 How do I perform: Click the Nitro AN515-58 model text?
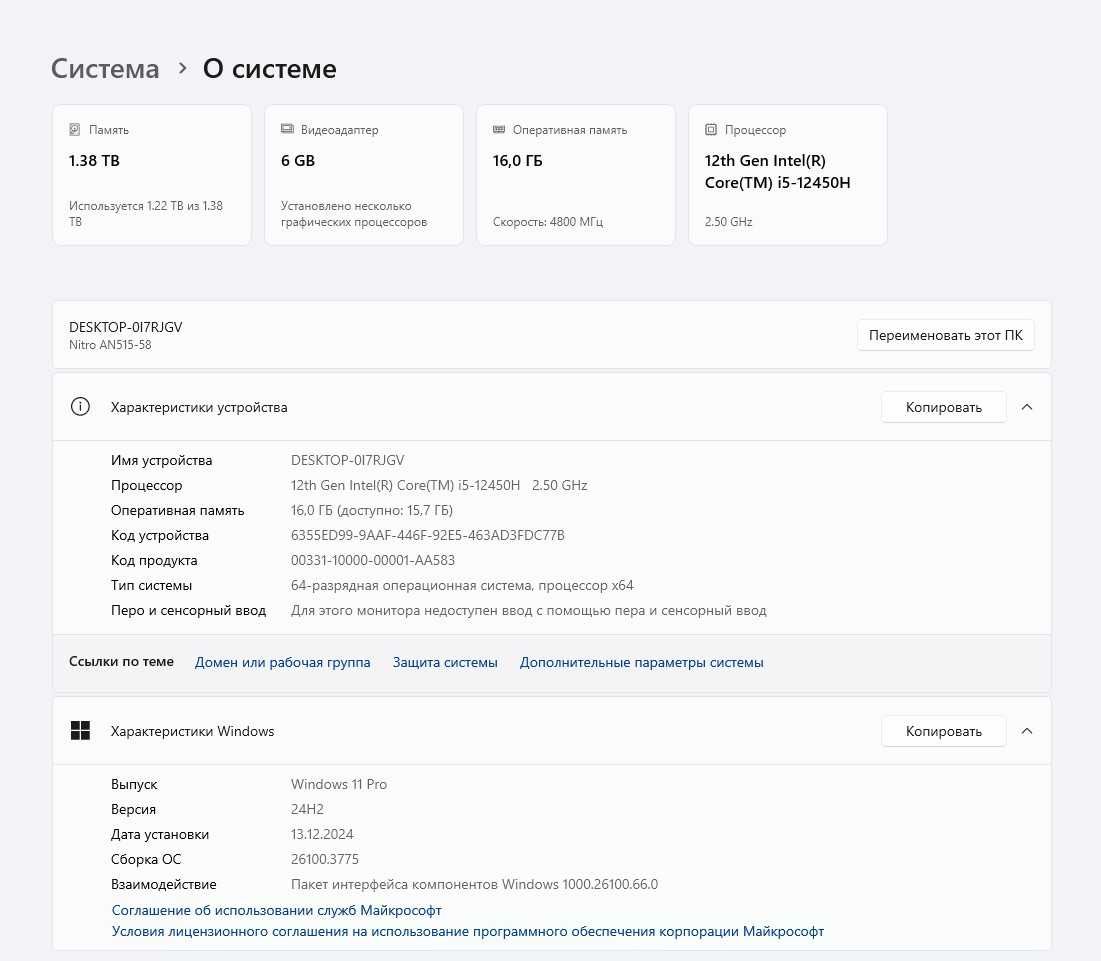coord(110,345)
